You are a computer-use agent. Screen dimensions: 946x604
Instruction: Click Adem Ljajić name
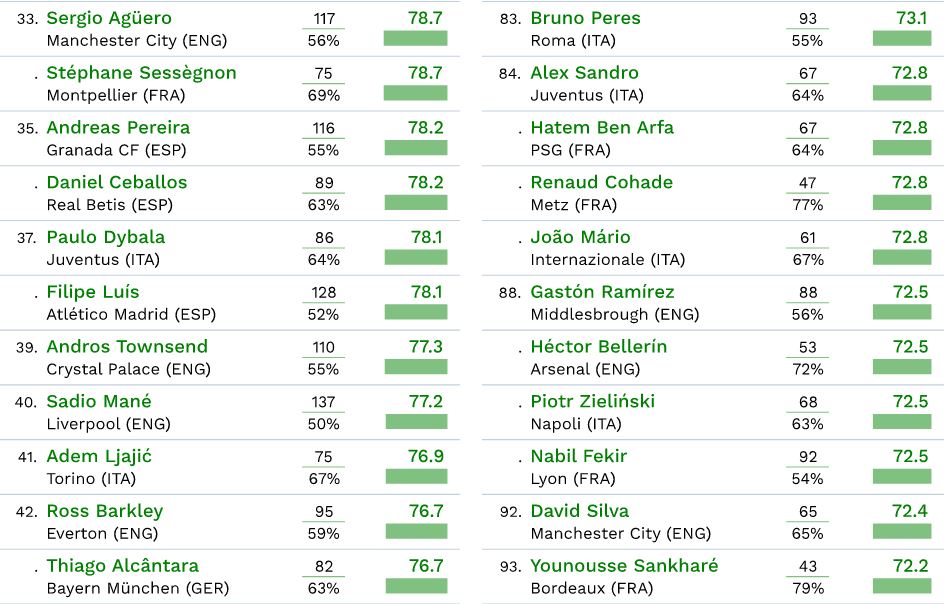click(99, 456)
